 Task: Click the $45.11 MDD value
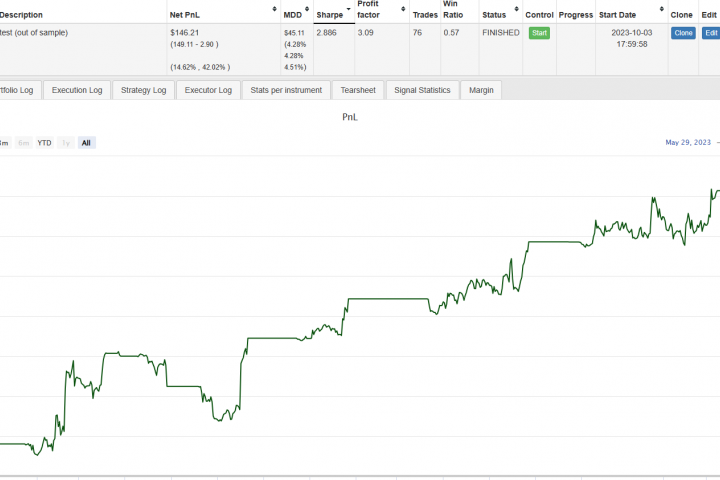(x=294, y=33)
